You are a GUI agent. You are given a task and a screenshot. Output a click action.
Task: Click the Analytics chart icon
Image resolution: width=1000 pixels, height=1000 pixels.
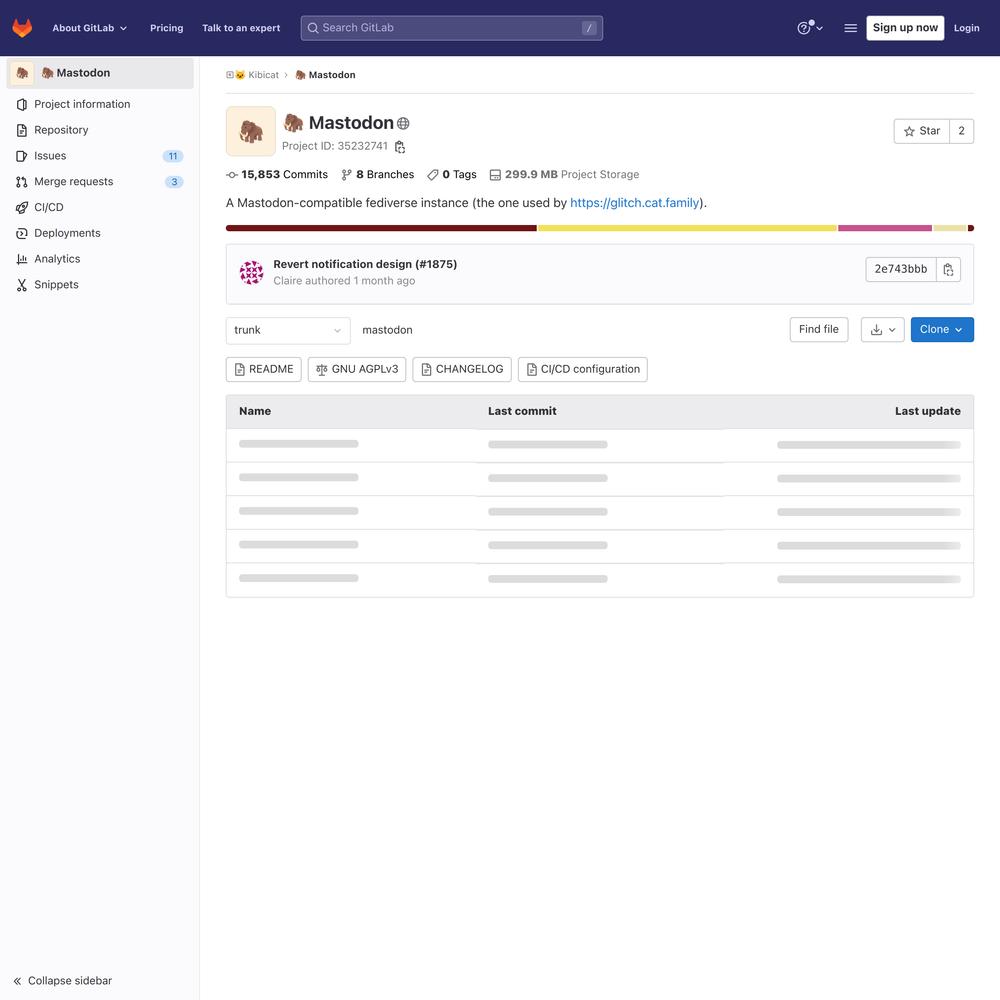[22, 259]
